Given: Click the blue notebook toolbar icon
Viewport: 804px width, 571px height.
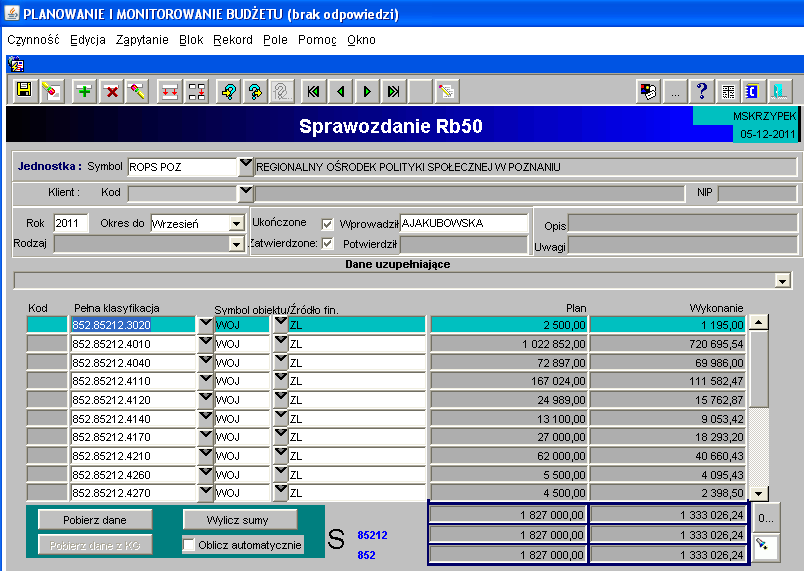Looking at the screenshot, I should point(753,91).
